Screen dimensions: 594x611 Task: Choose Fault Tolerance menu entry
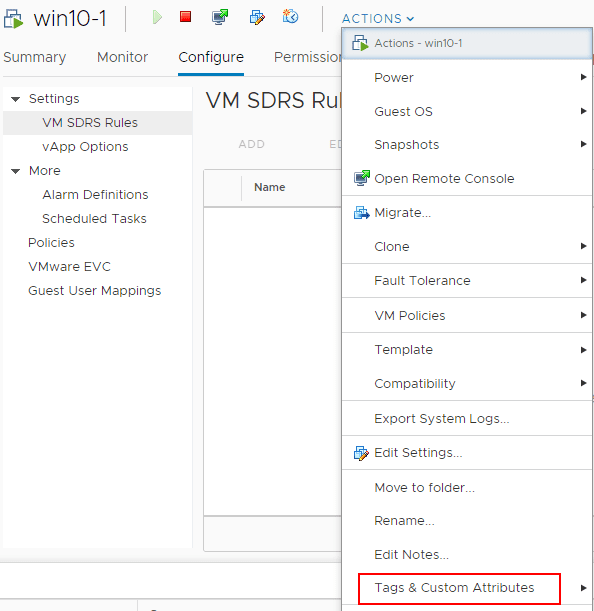[467, 281]
